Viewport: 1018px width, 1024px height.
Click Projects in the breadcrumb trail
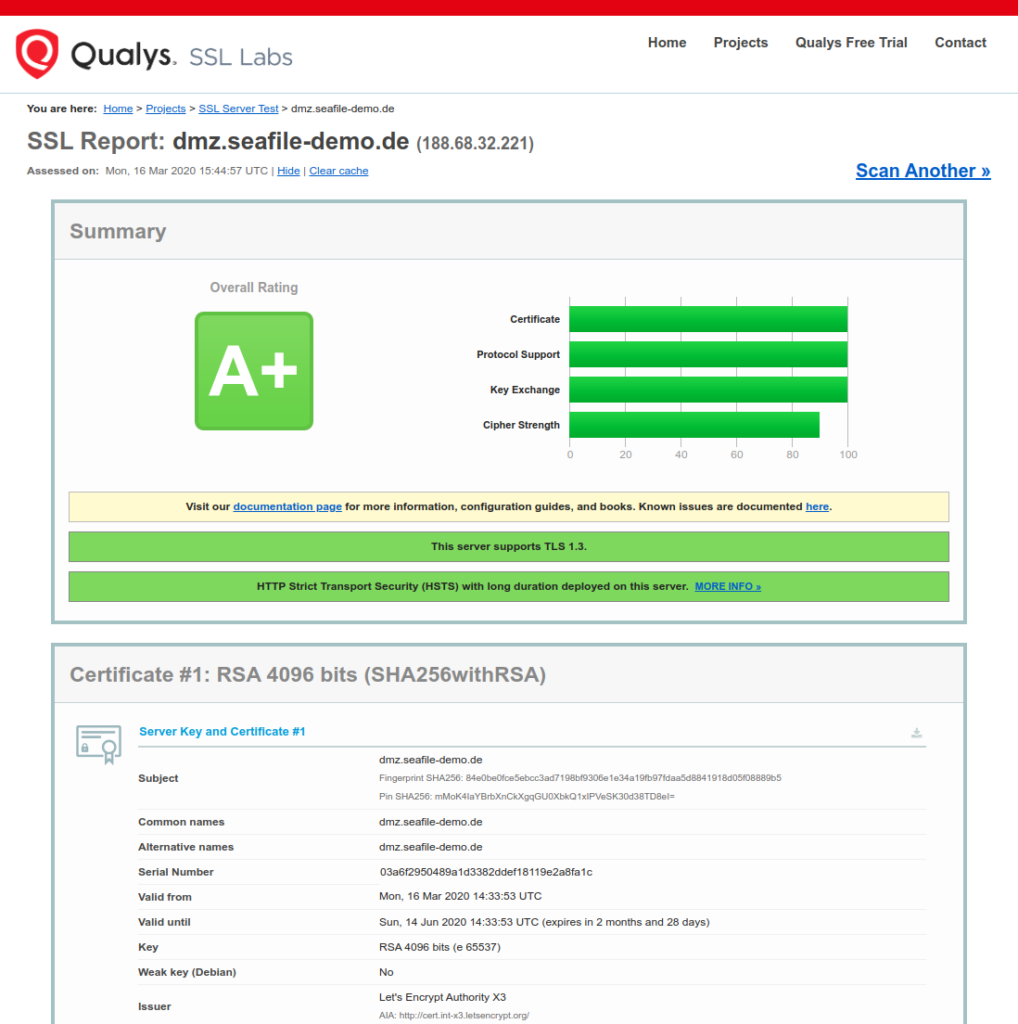pyautogui.click(x=166, y=109)
